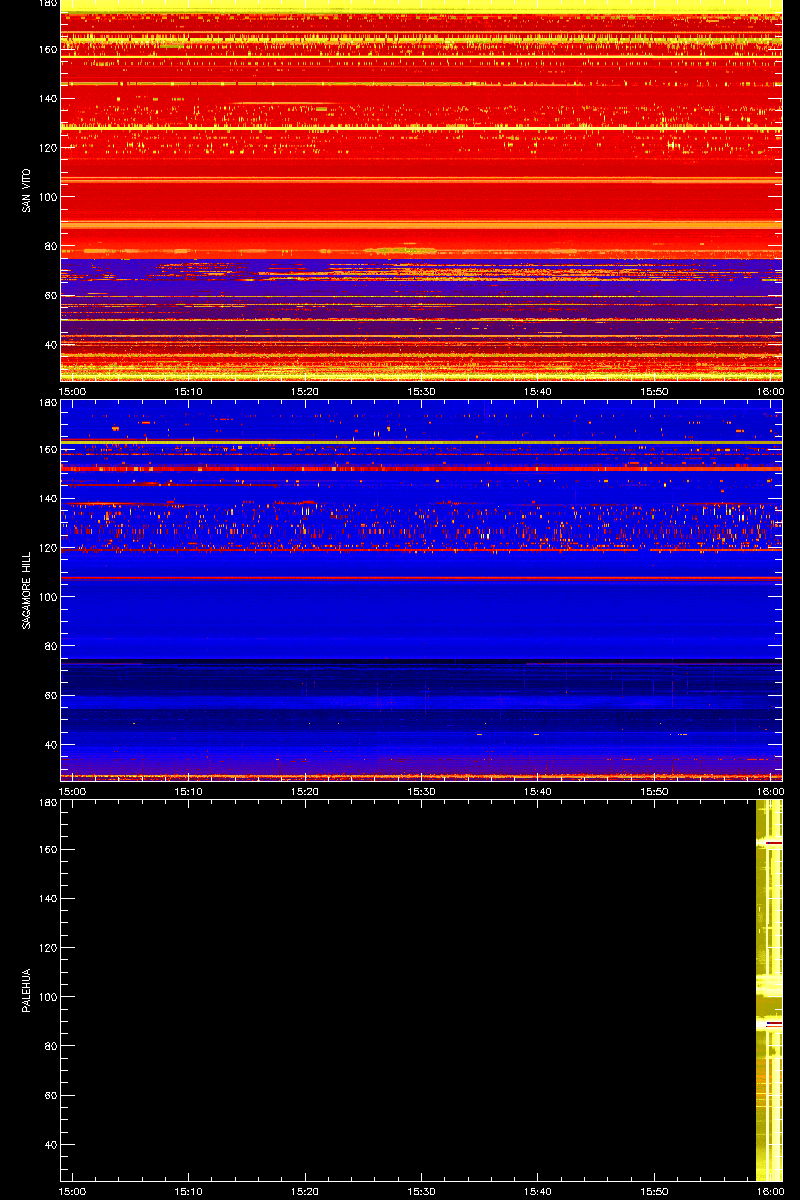Screen dimensions: 800x1200
Task: Choose 100 frequency tick on Palehua axis
Action: point(47,997)
